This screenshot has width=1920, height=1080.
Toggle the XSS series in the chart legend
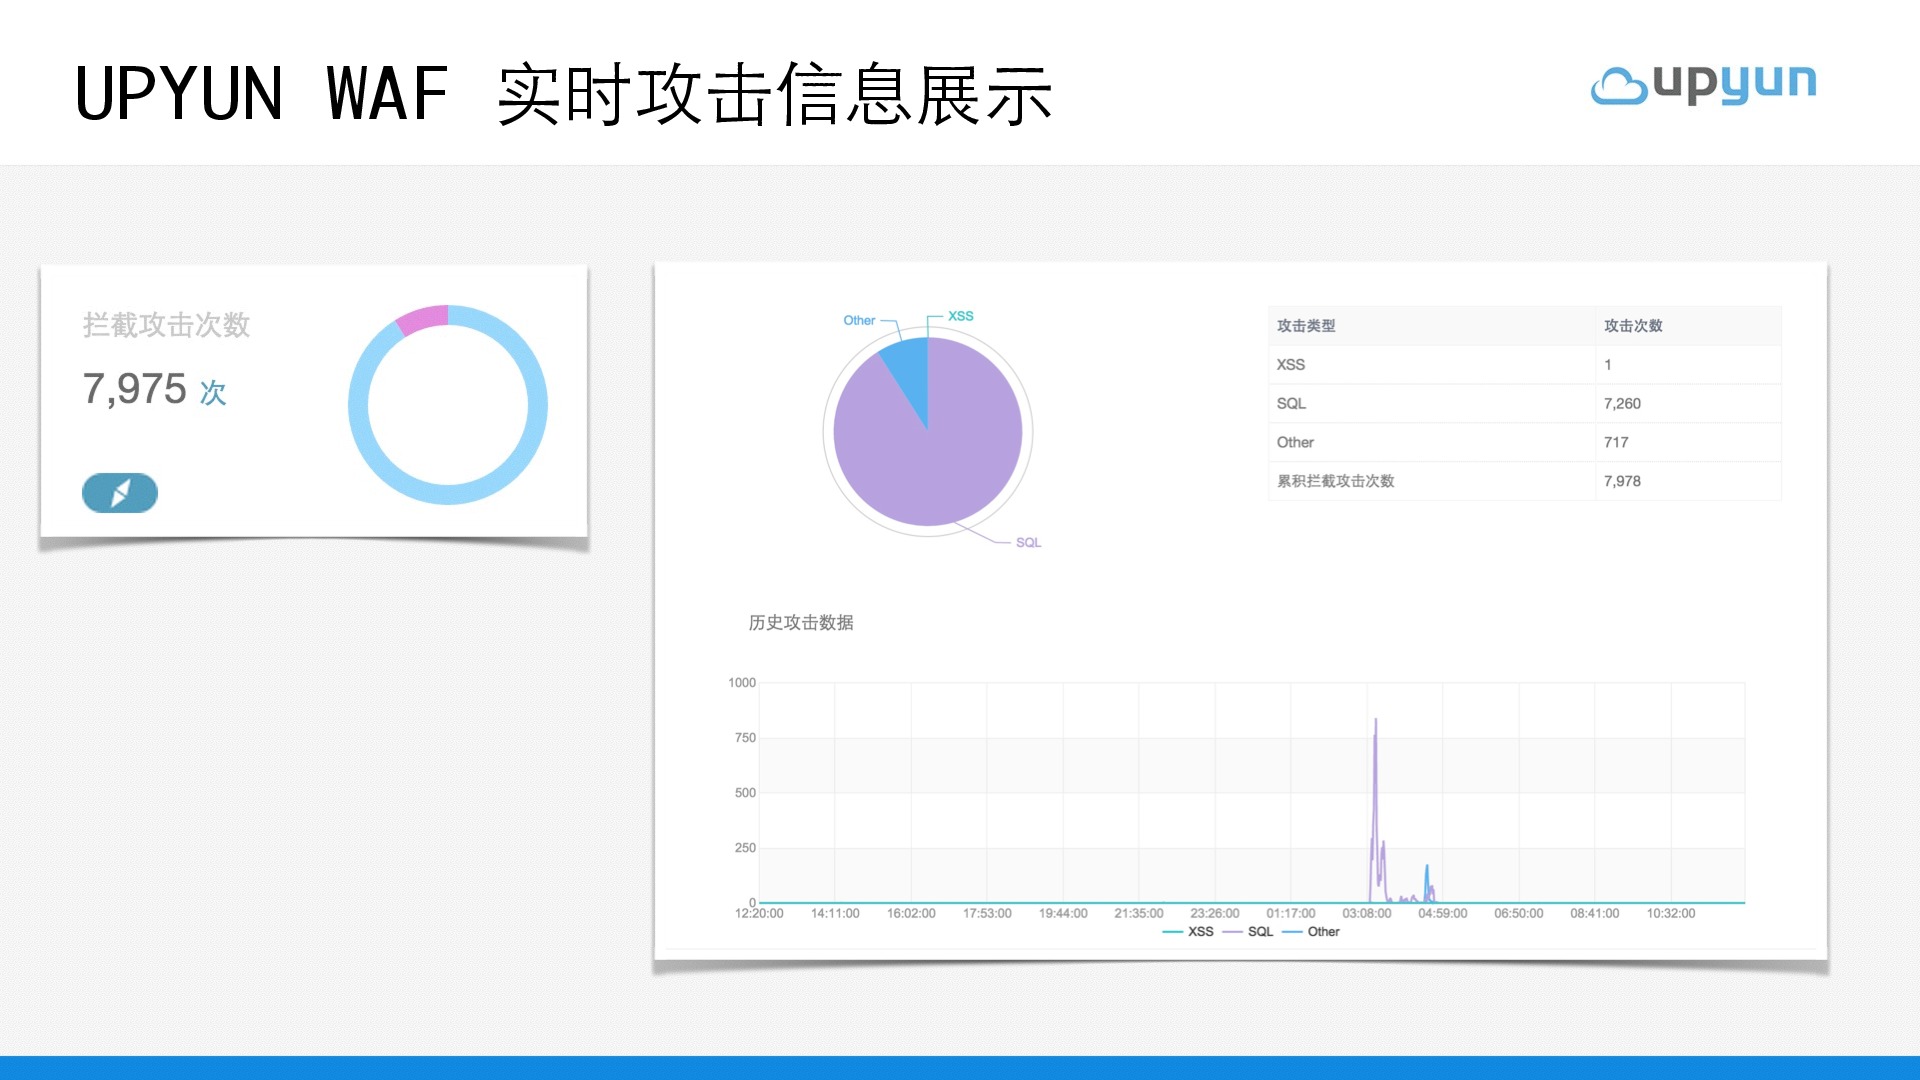tap(1188, 931)
